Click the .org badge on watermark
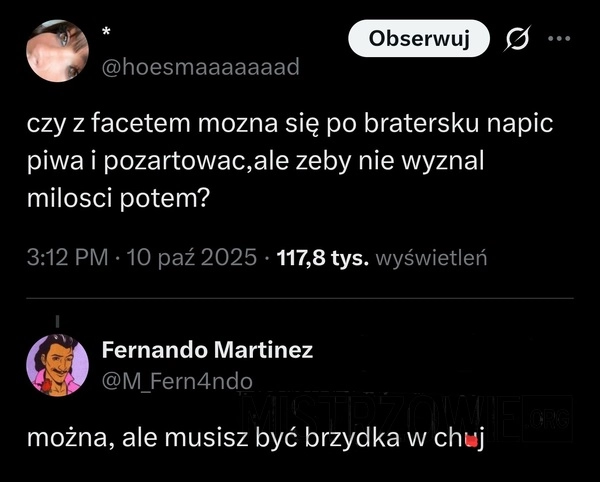The width and height of the screenshot is (600, 482). [x=549, y=419]
